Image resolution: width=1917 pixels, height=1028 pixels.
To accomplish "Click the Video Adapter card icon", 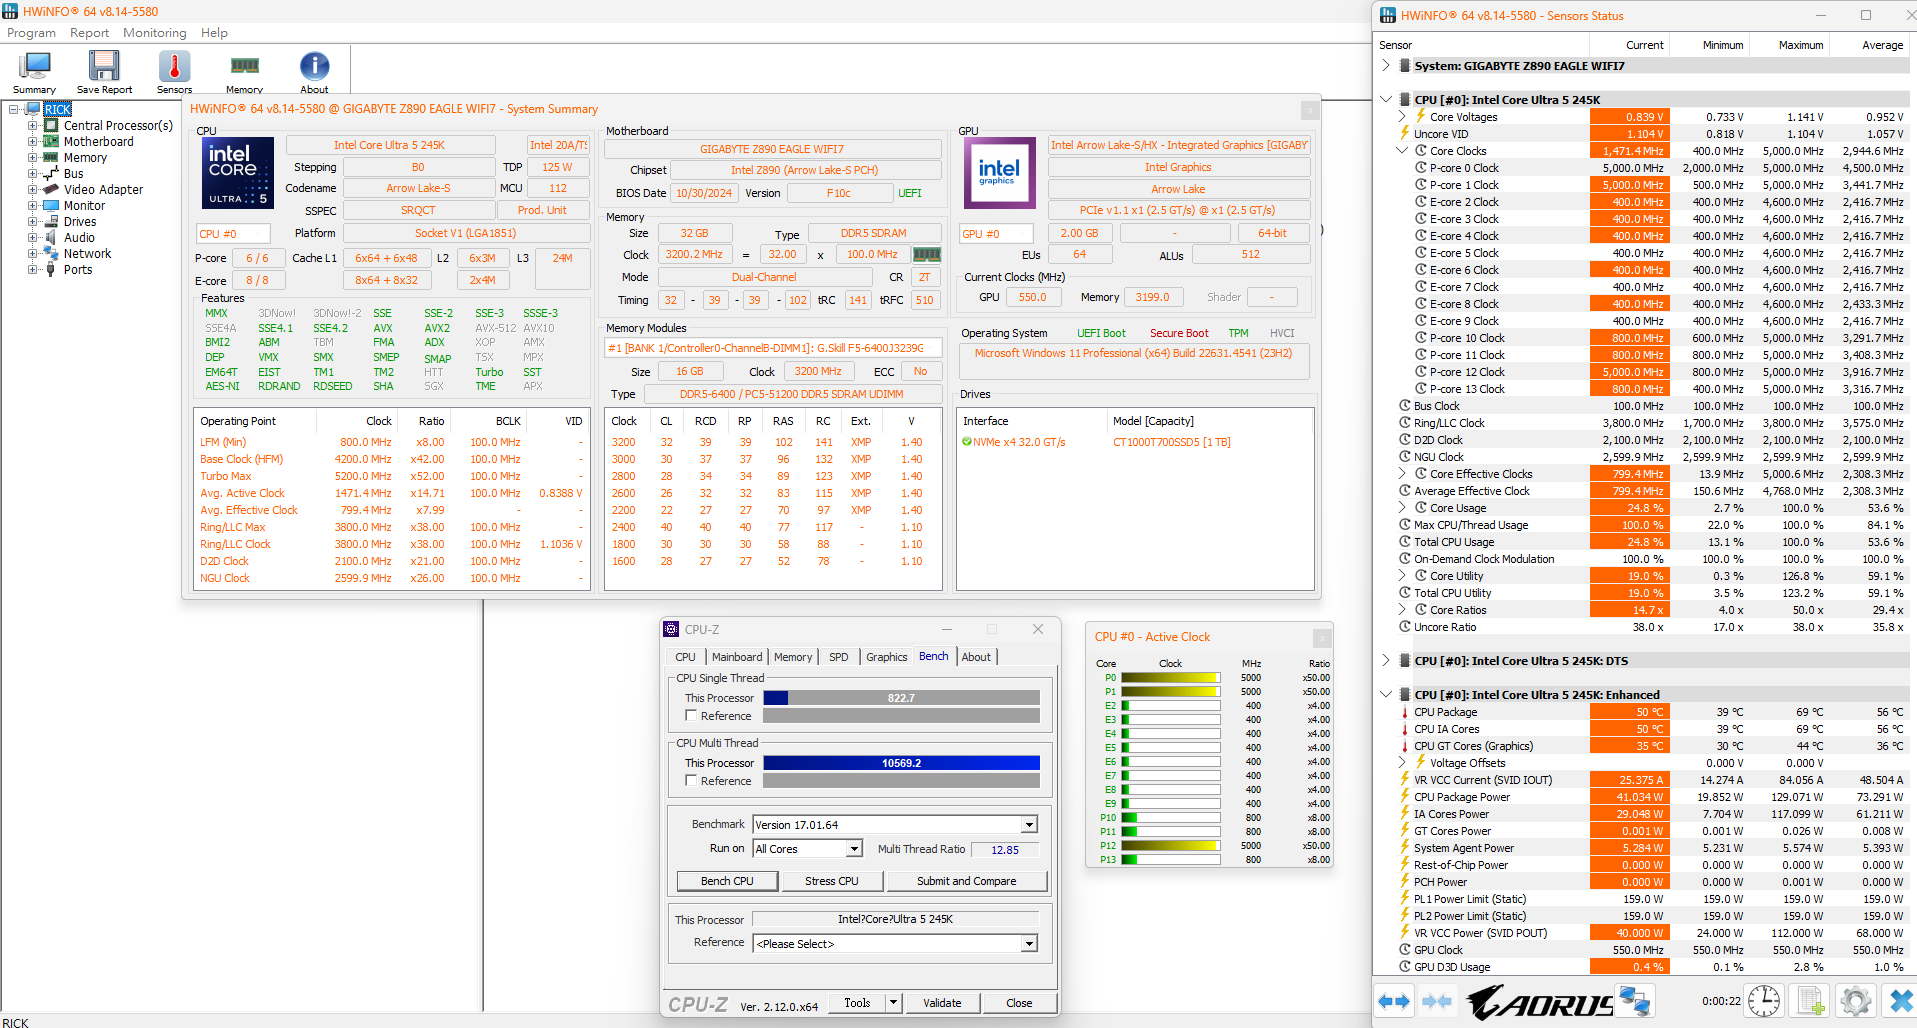I will coord(51,190).
